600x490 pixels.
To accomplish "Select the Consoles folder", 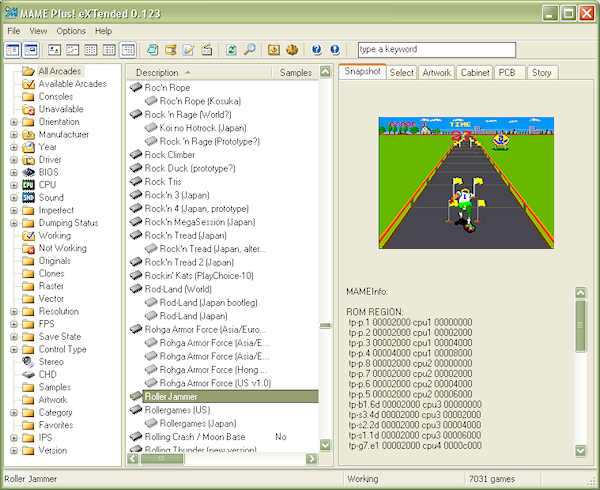I will tap(55, 96).
